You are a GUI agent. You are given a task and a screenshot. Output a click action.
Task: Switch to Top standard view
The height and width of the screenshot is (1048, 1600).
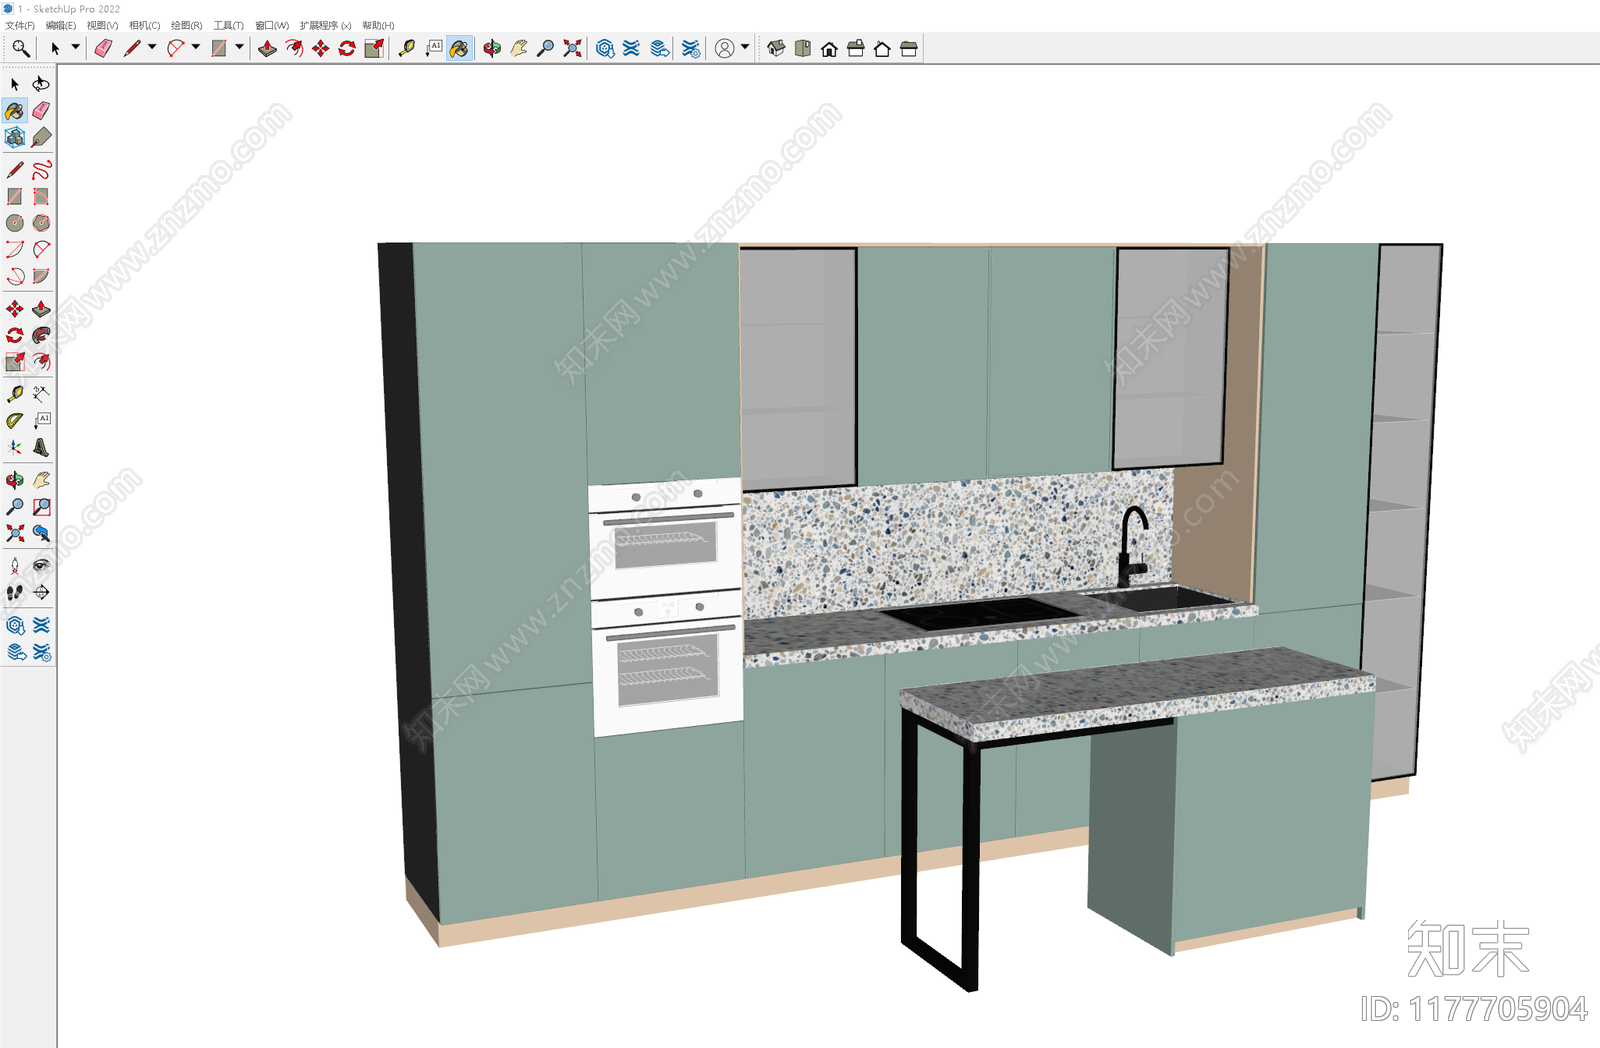point(803,48)
